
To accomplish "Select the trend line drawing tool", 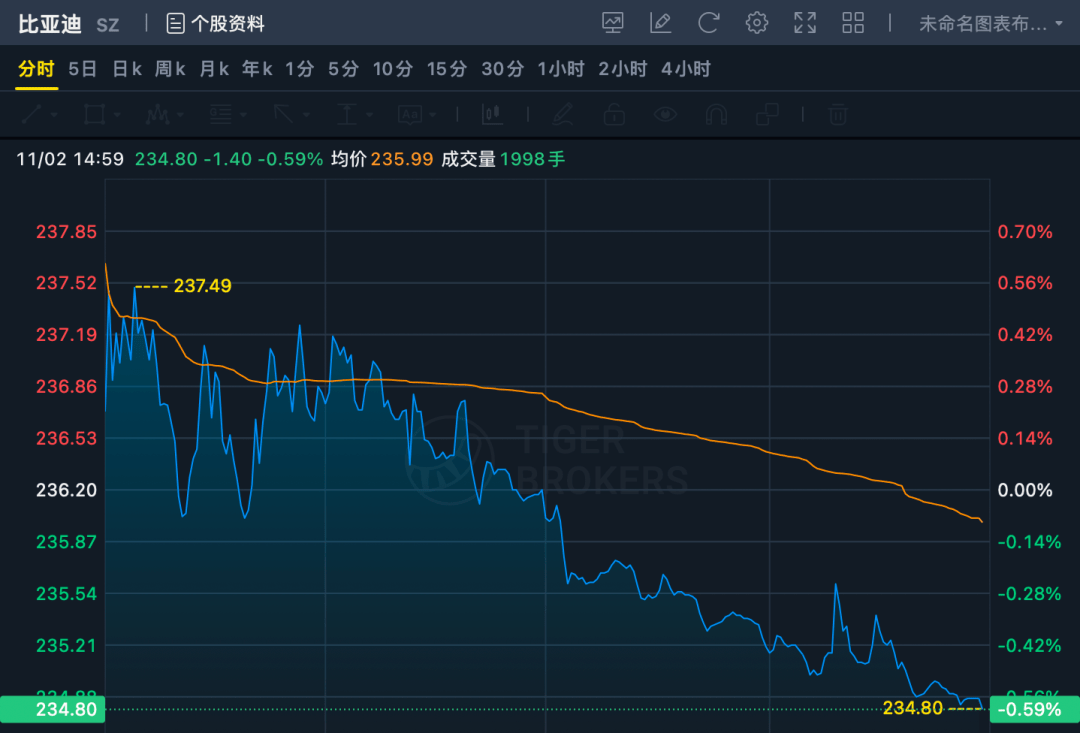I will [x=32, y=114].
